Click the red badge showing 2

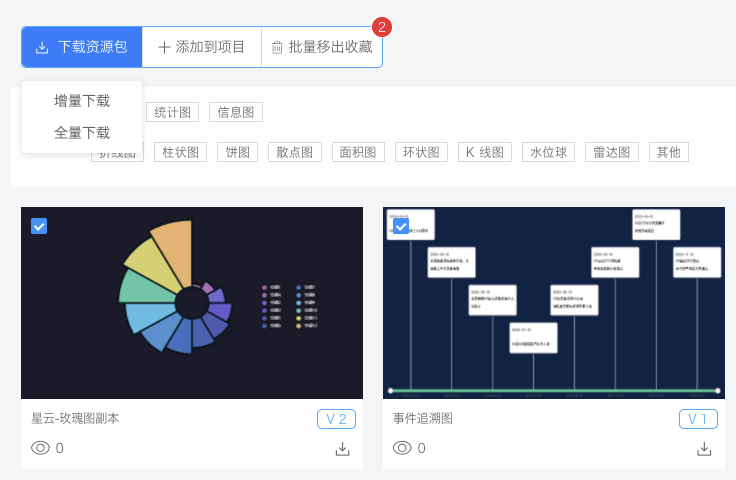coord(382,27)
